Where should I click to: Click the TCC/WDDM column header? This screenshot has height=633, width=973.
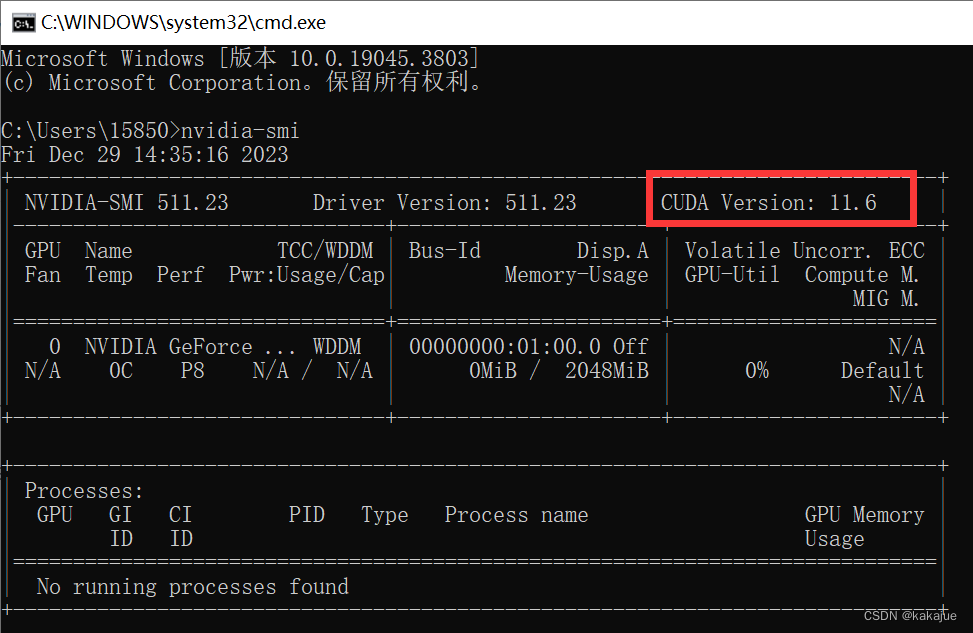(327, 250)
